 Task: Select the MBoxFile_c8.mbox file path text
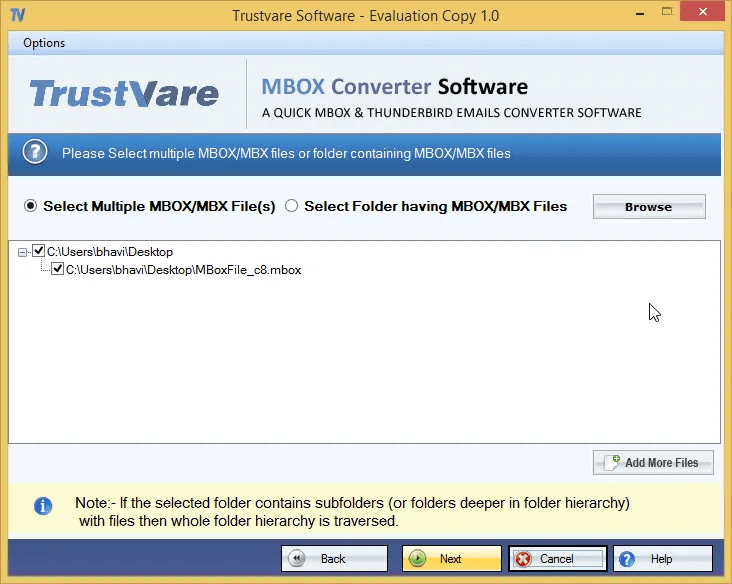[x=183, y=270]
